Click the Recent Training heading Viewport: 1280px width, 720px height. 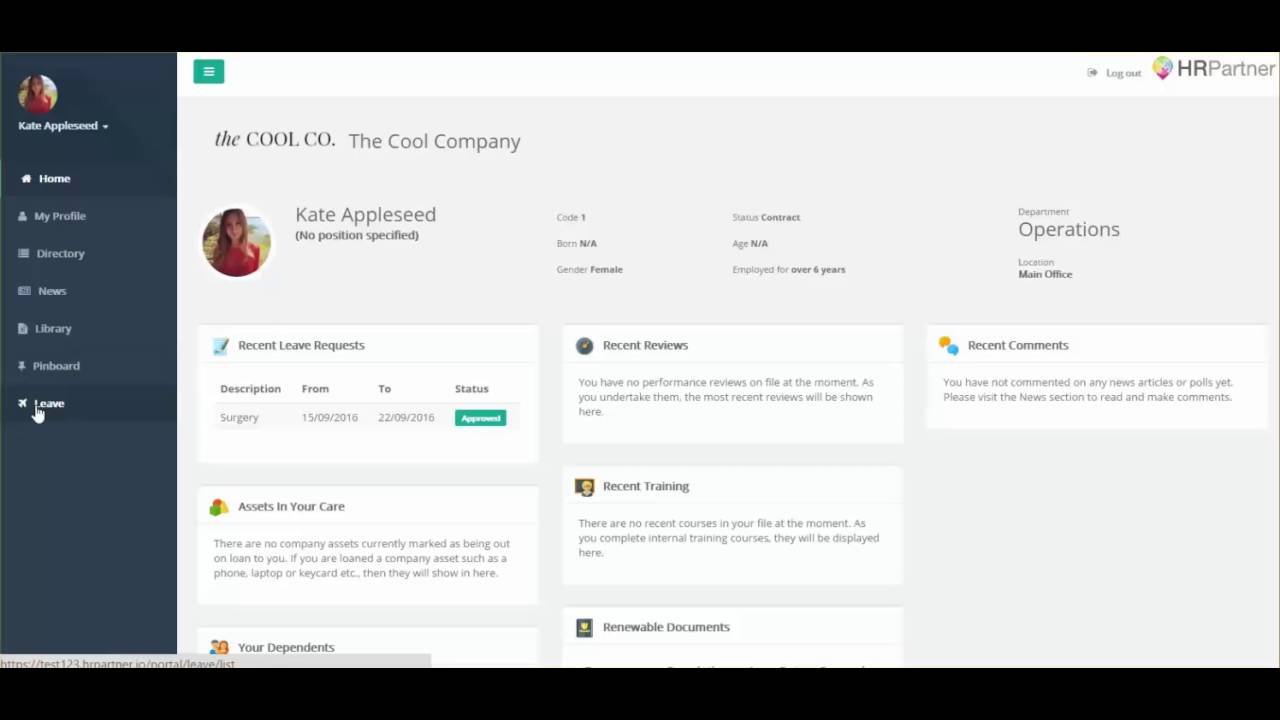646,486
